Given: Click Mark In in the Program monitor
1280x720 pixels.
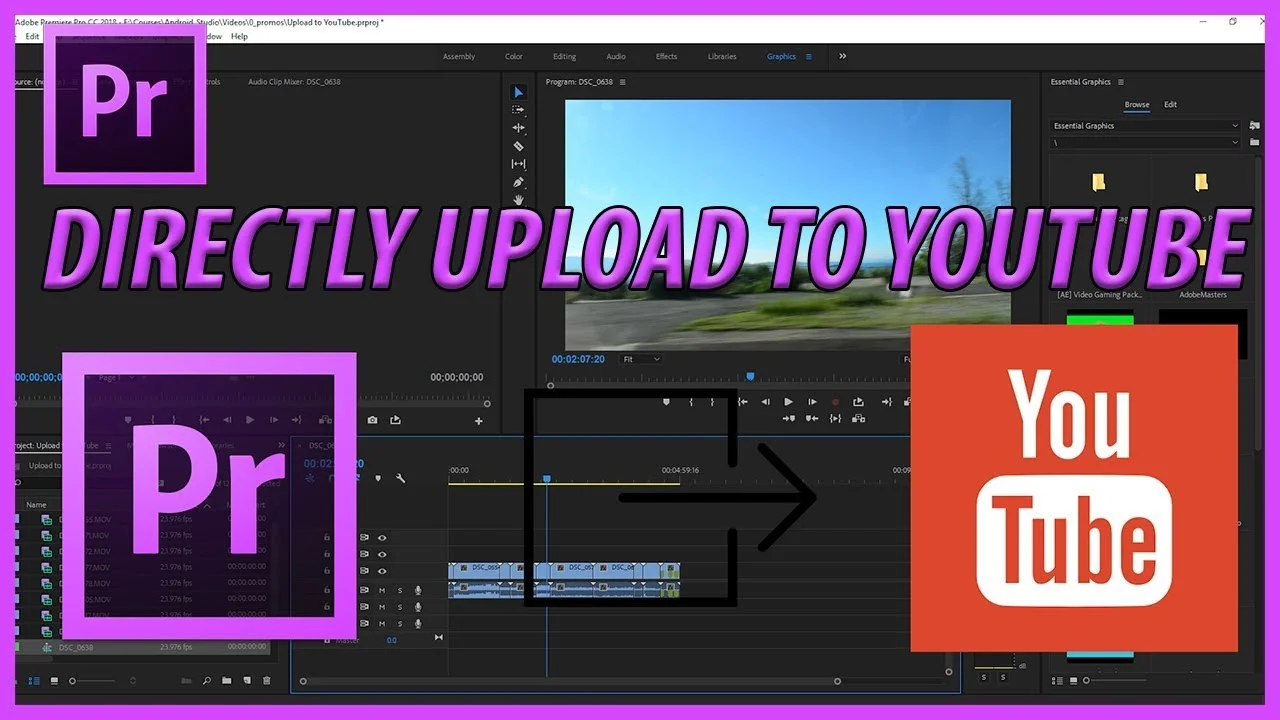Looking at the screenshot, I should (690, 402).
